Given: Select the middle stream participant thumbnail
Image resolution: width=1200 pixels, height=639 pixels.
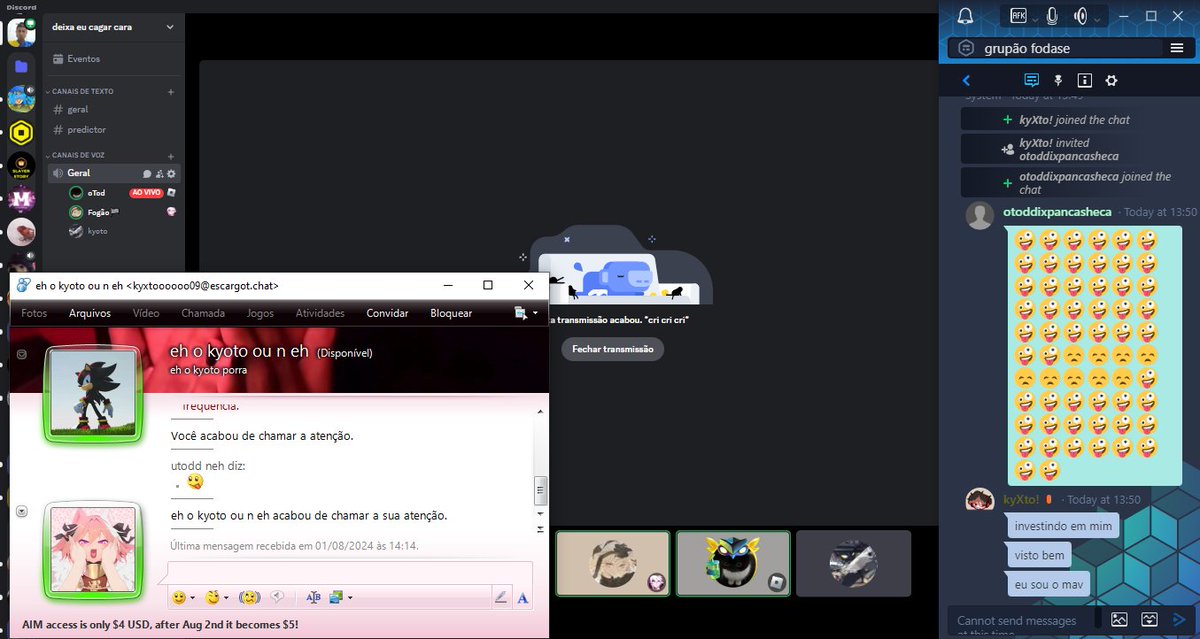Looking at the screenshot, I should pyautogui.click(x=733, y=563).
